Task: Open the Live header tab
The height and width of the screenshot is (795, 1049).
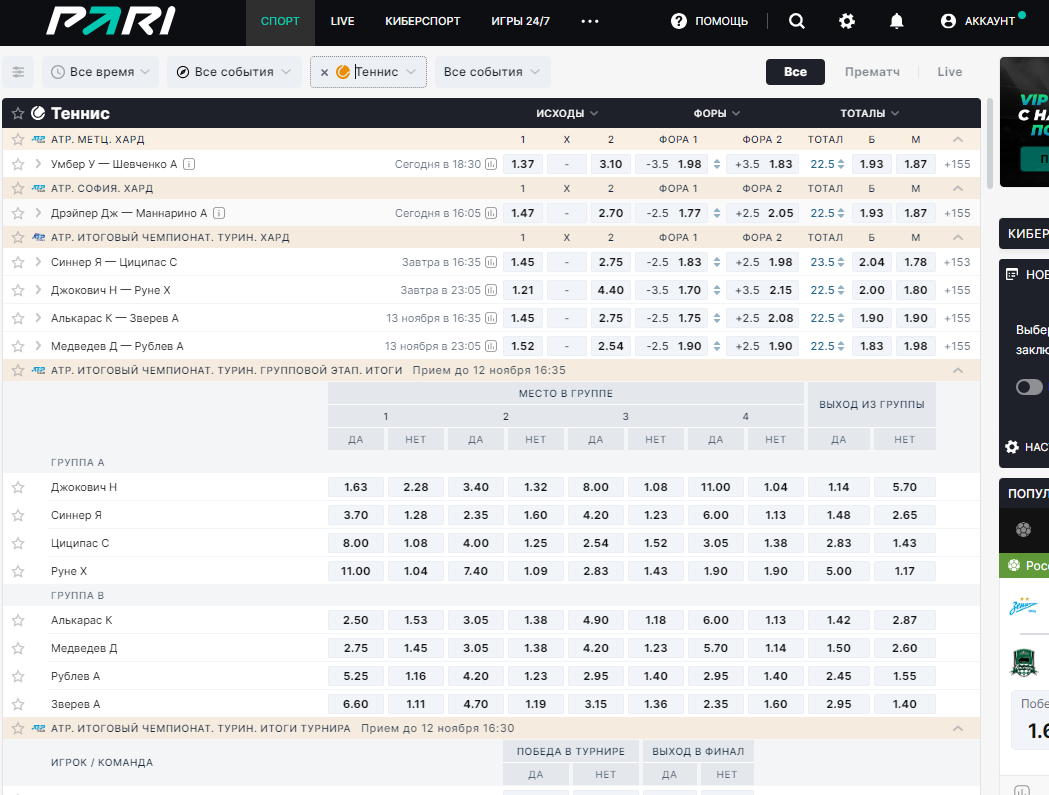Action: point(342,21)
